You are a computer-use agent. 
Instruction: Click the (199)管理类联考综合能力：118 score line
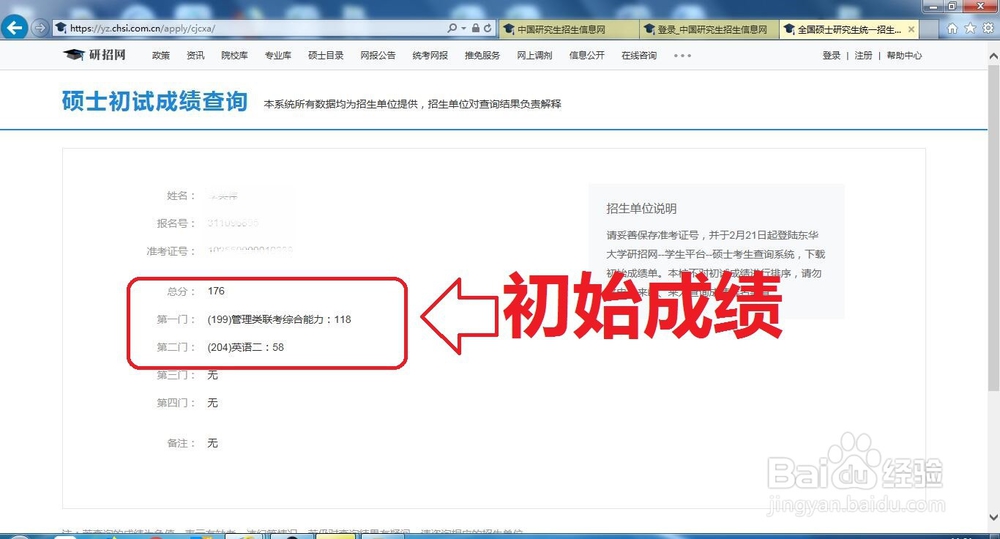point(279,319)
